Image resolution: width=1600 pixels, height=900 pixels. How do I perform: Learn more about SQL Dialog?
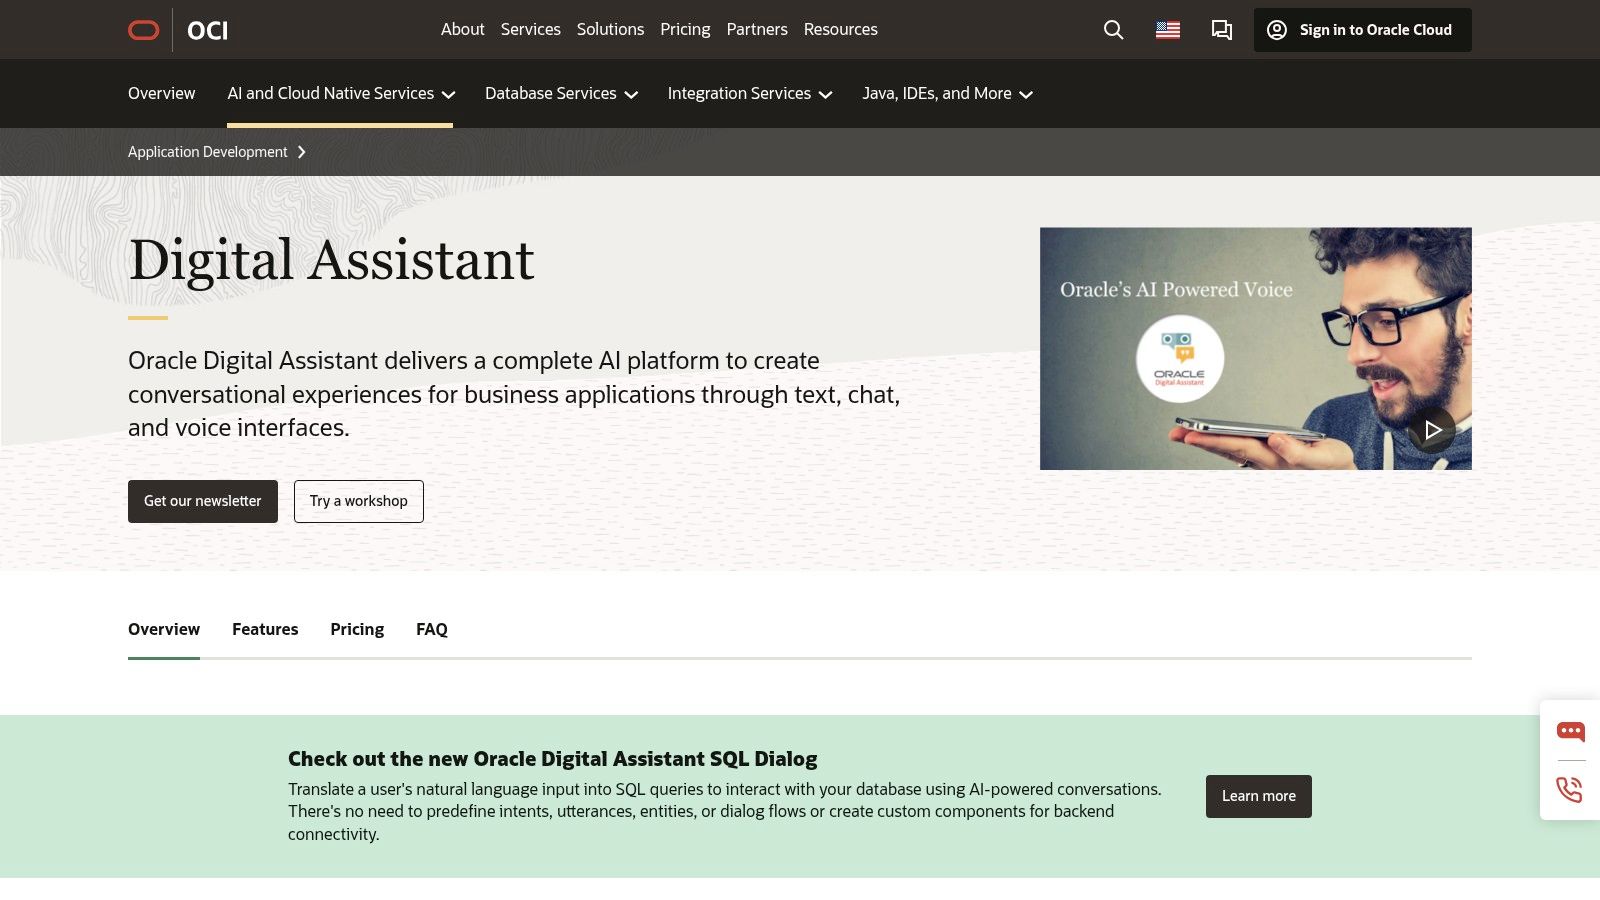(1258, 796)
